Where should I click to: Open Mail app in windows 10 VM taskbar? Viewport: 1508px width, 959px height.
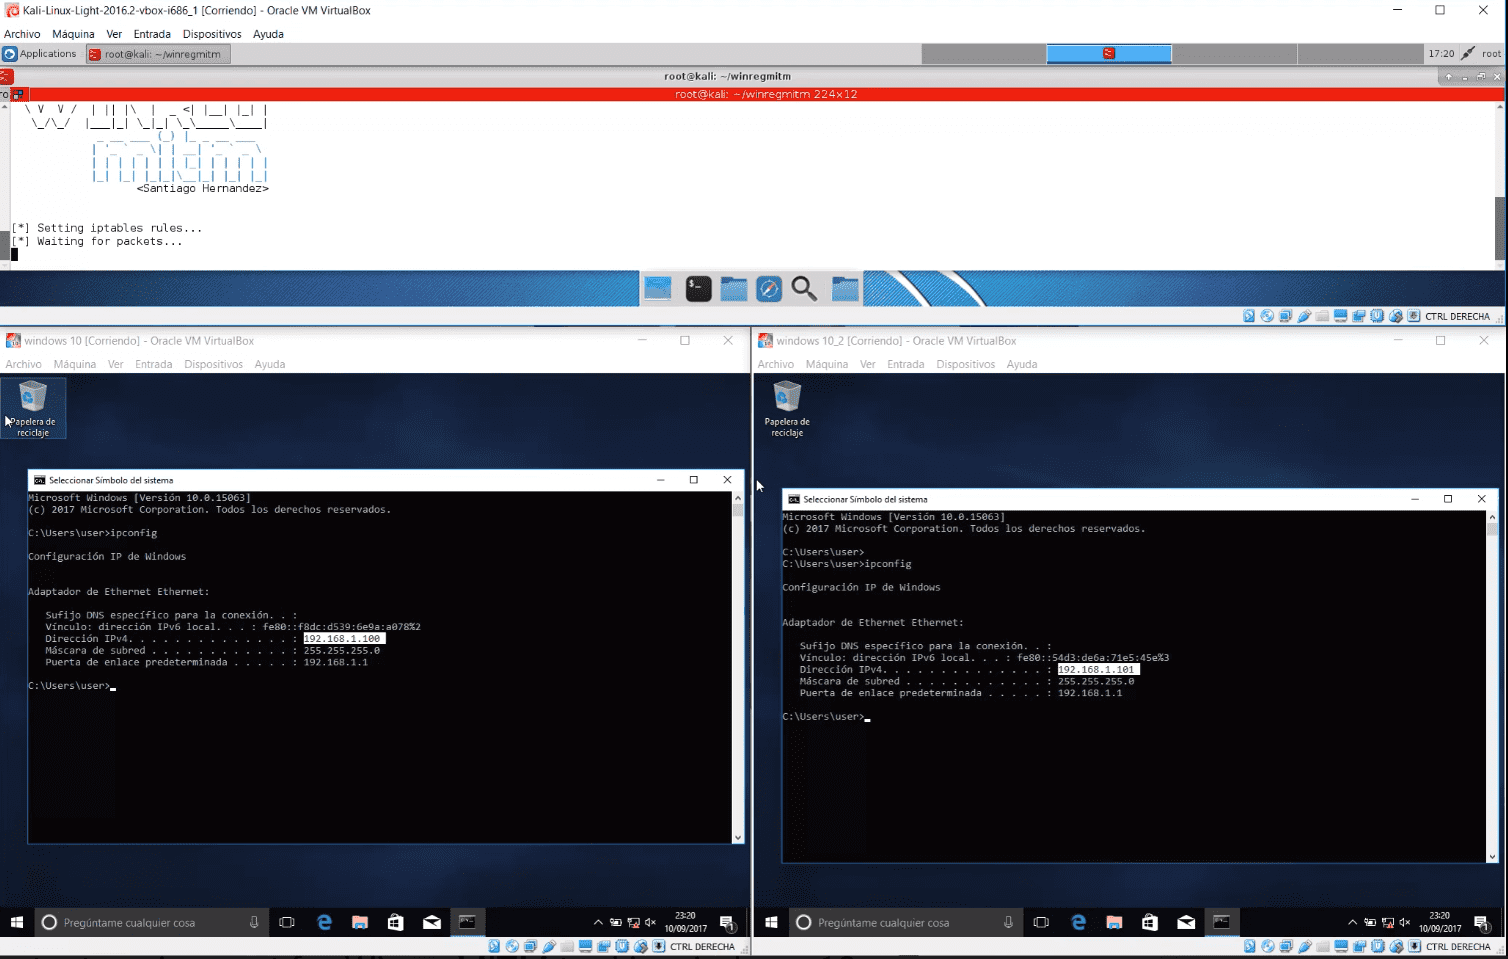(432, 922)
